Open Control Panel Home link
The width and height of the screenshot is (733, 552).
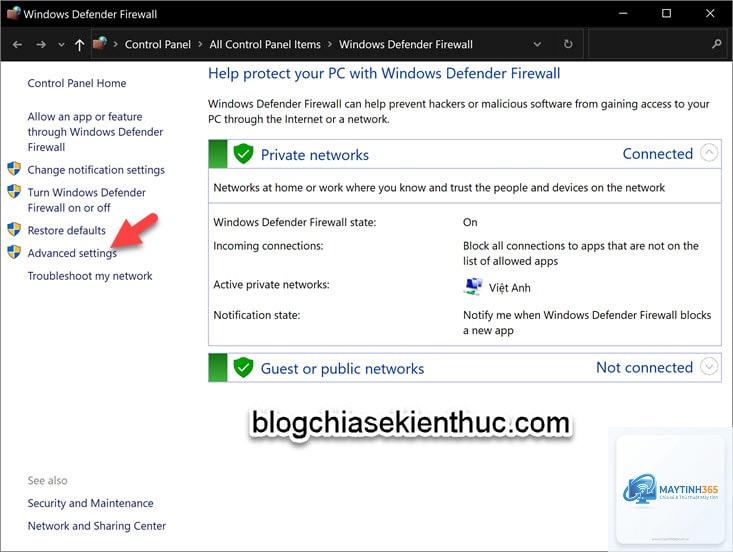[x=77, y=83]
